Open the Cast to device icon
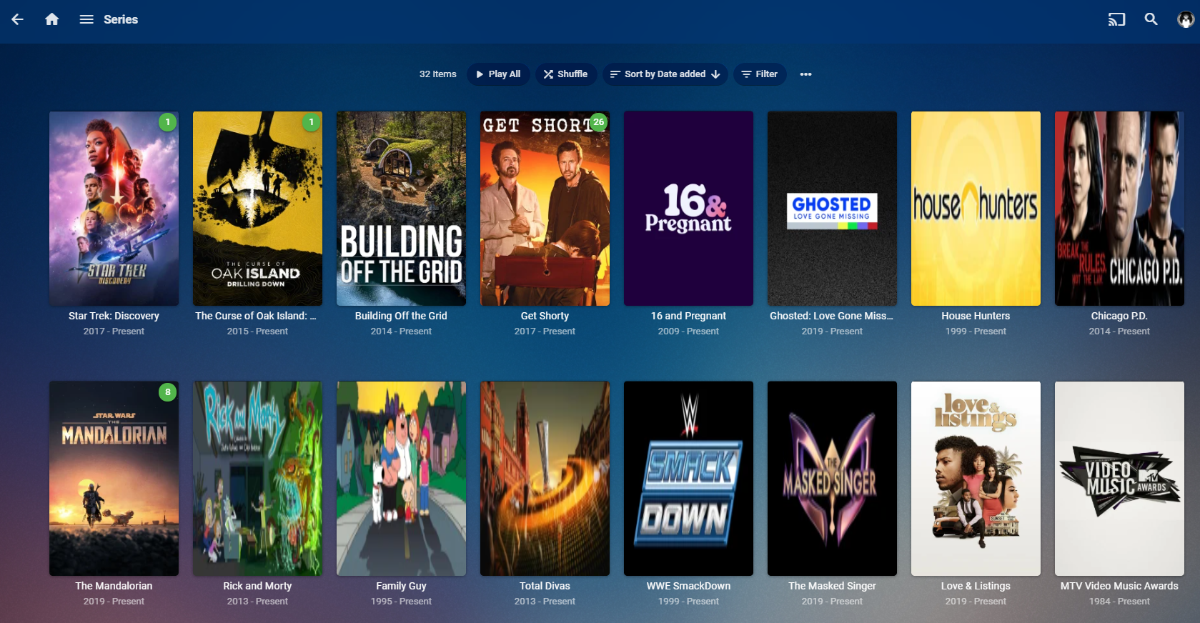1200x623 pixels. [x=1116, y=18]
